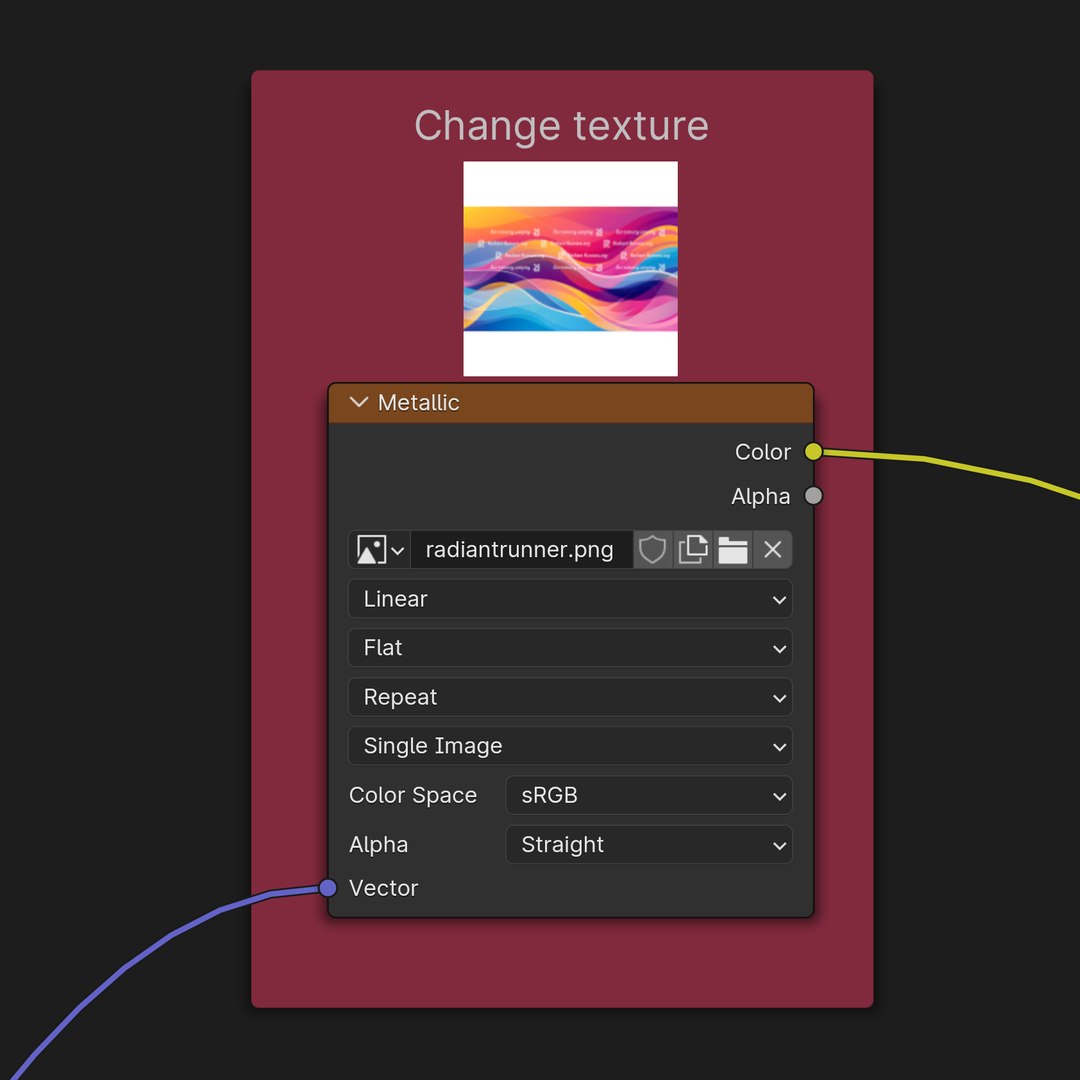
Task: Click the Vector input label
Action: (384, 888)
